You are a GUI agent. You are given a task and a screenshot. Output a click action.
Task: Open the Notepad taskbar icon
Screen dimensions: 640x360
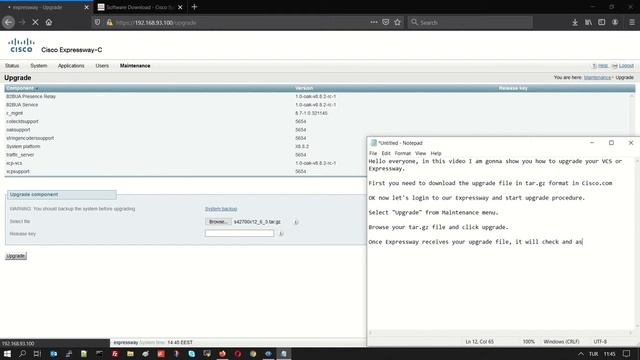point(284,354)
